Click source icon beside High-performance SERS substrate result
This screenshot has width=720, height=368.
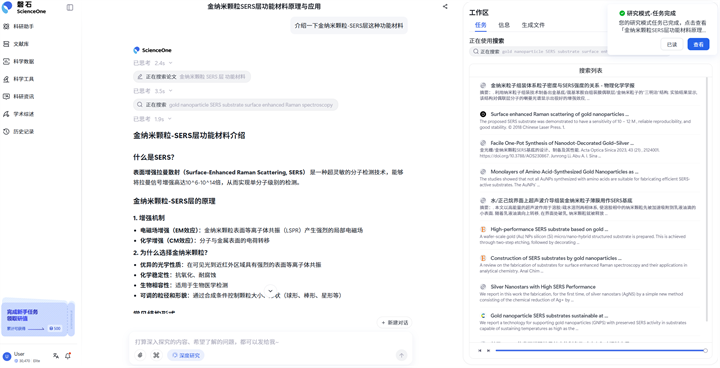click(483, 229)
